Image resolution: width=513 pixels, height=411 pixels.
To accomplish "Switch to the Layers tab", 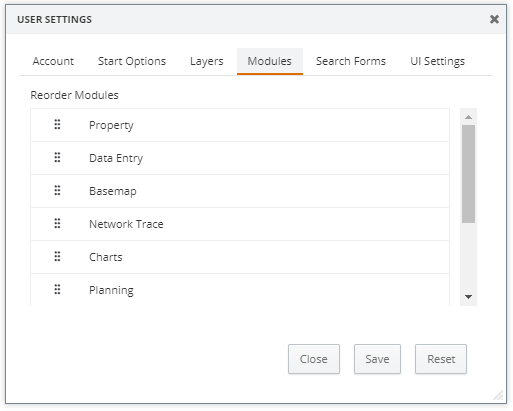I will click(x=207, y=61).
